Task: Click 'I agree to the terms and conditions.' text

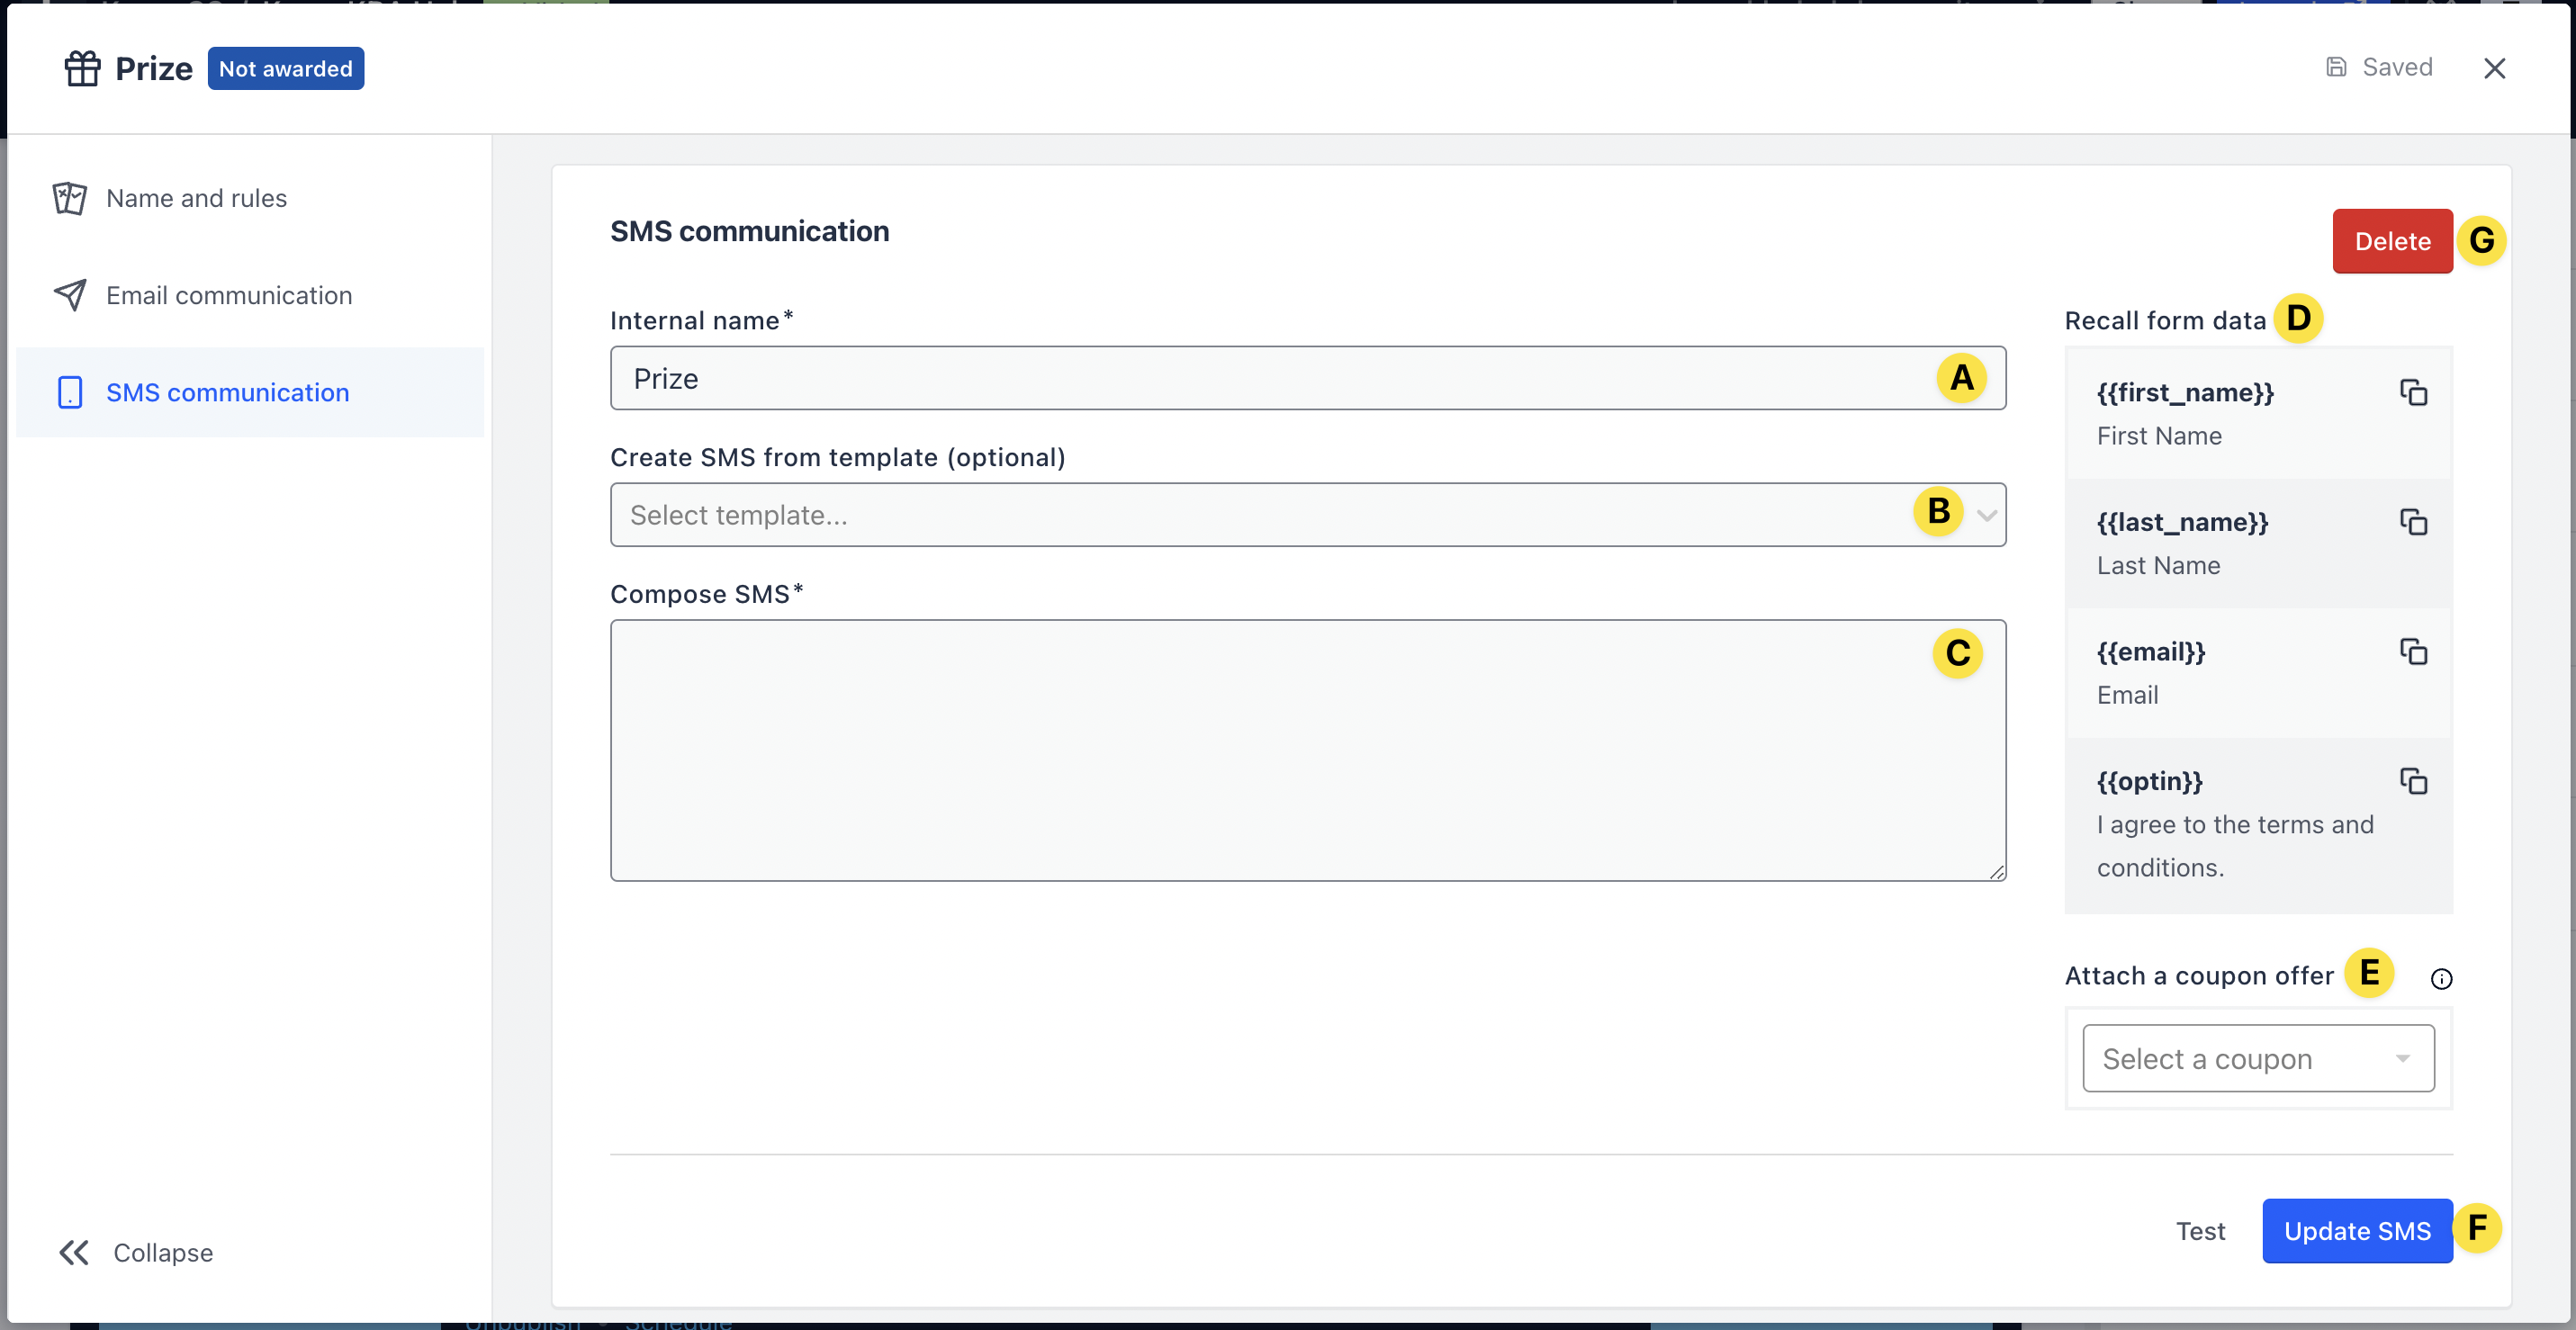Action: (2235, 846)
